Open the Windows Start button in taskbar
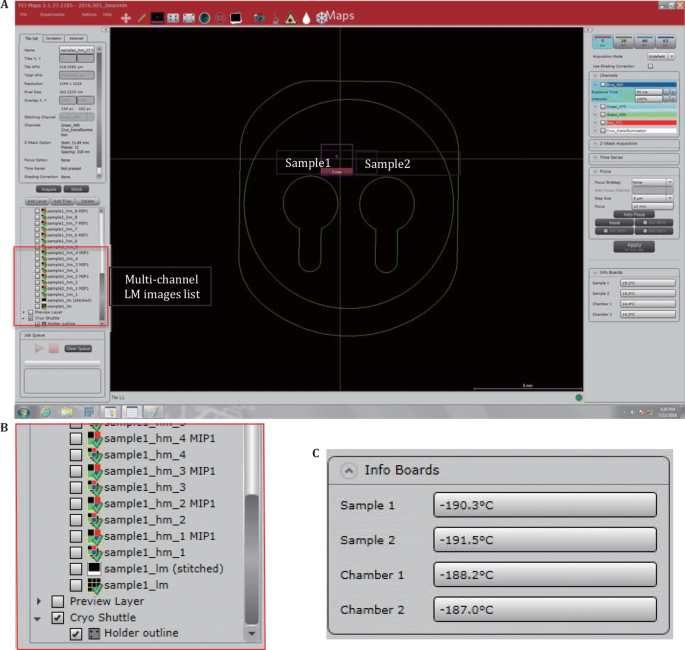 [x=25, y=411]
